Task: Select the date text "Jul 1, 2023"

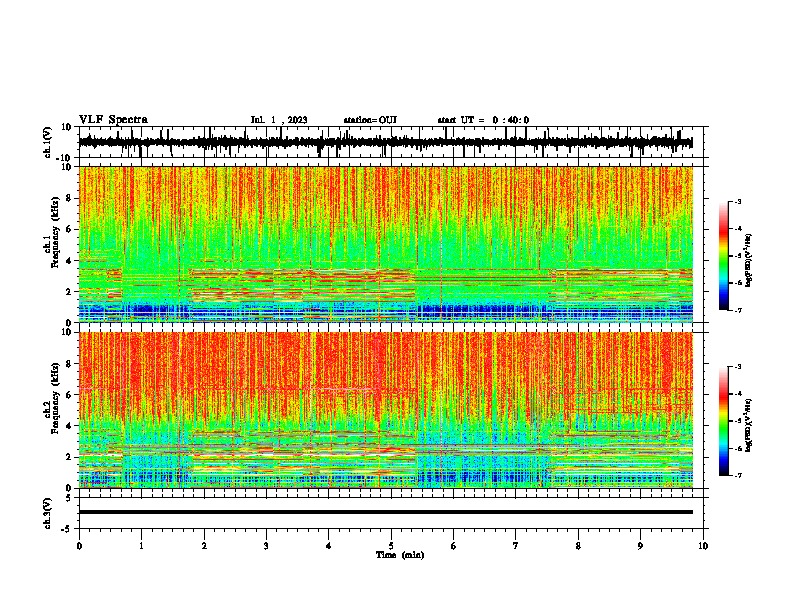Action: coord(279,120)
